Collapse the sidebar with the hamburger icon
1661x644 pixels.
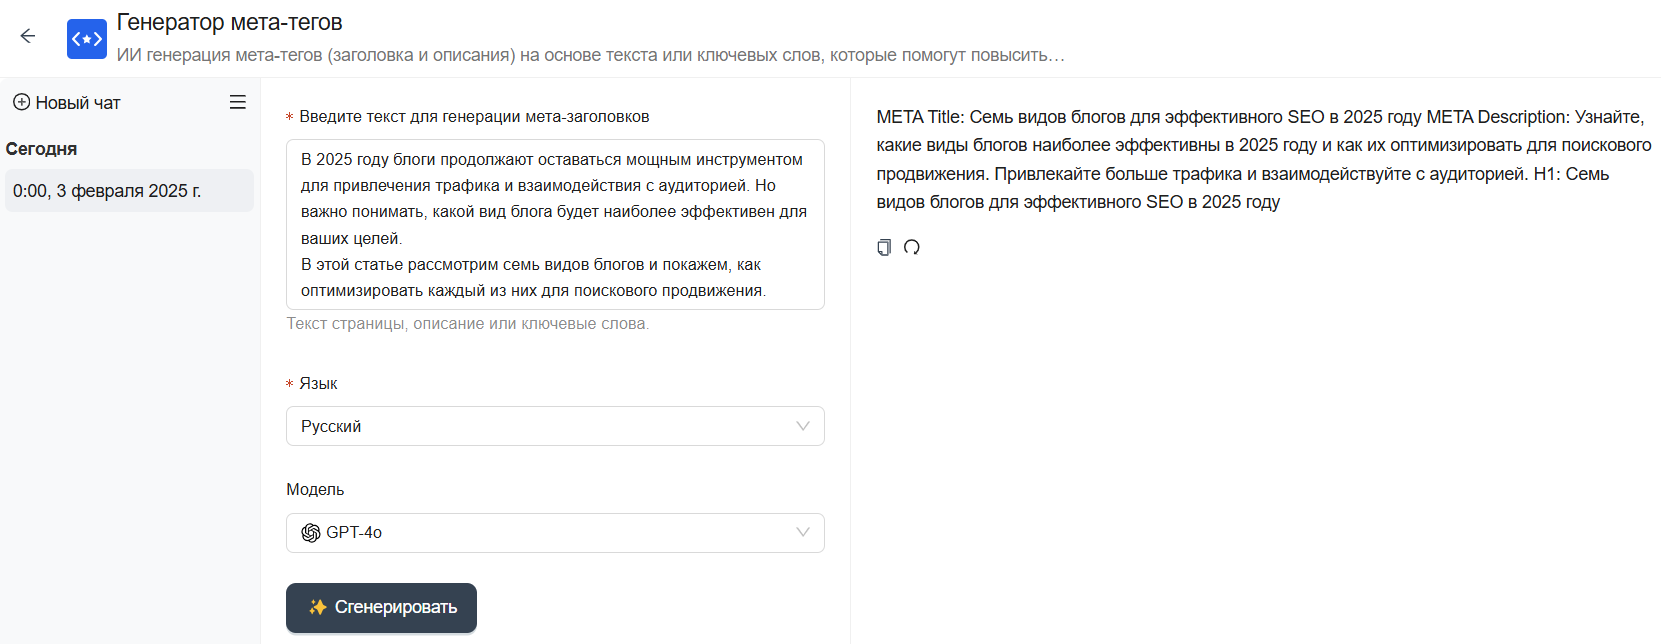pos(238,102)
